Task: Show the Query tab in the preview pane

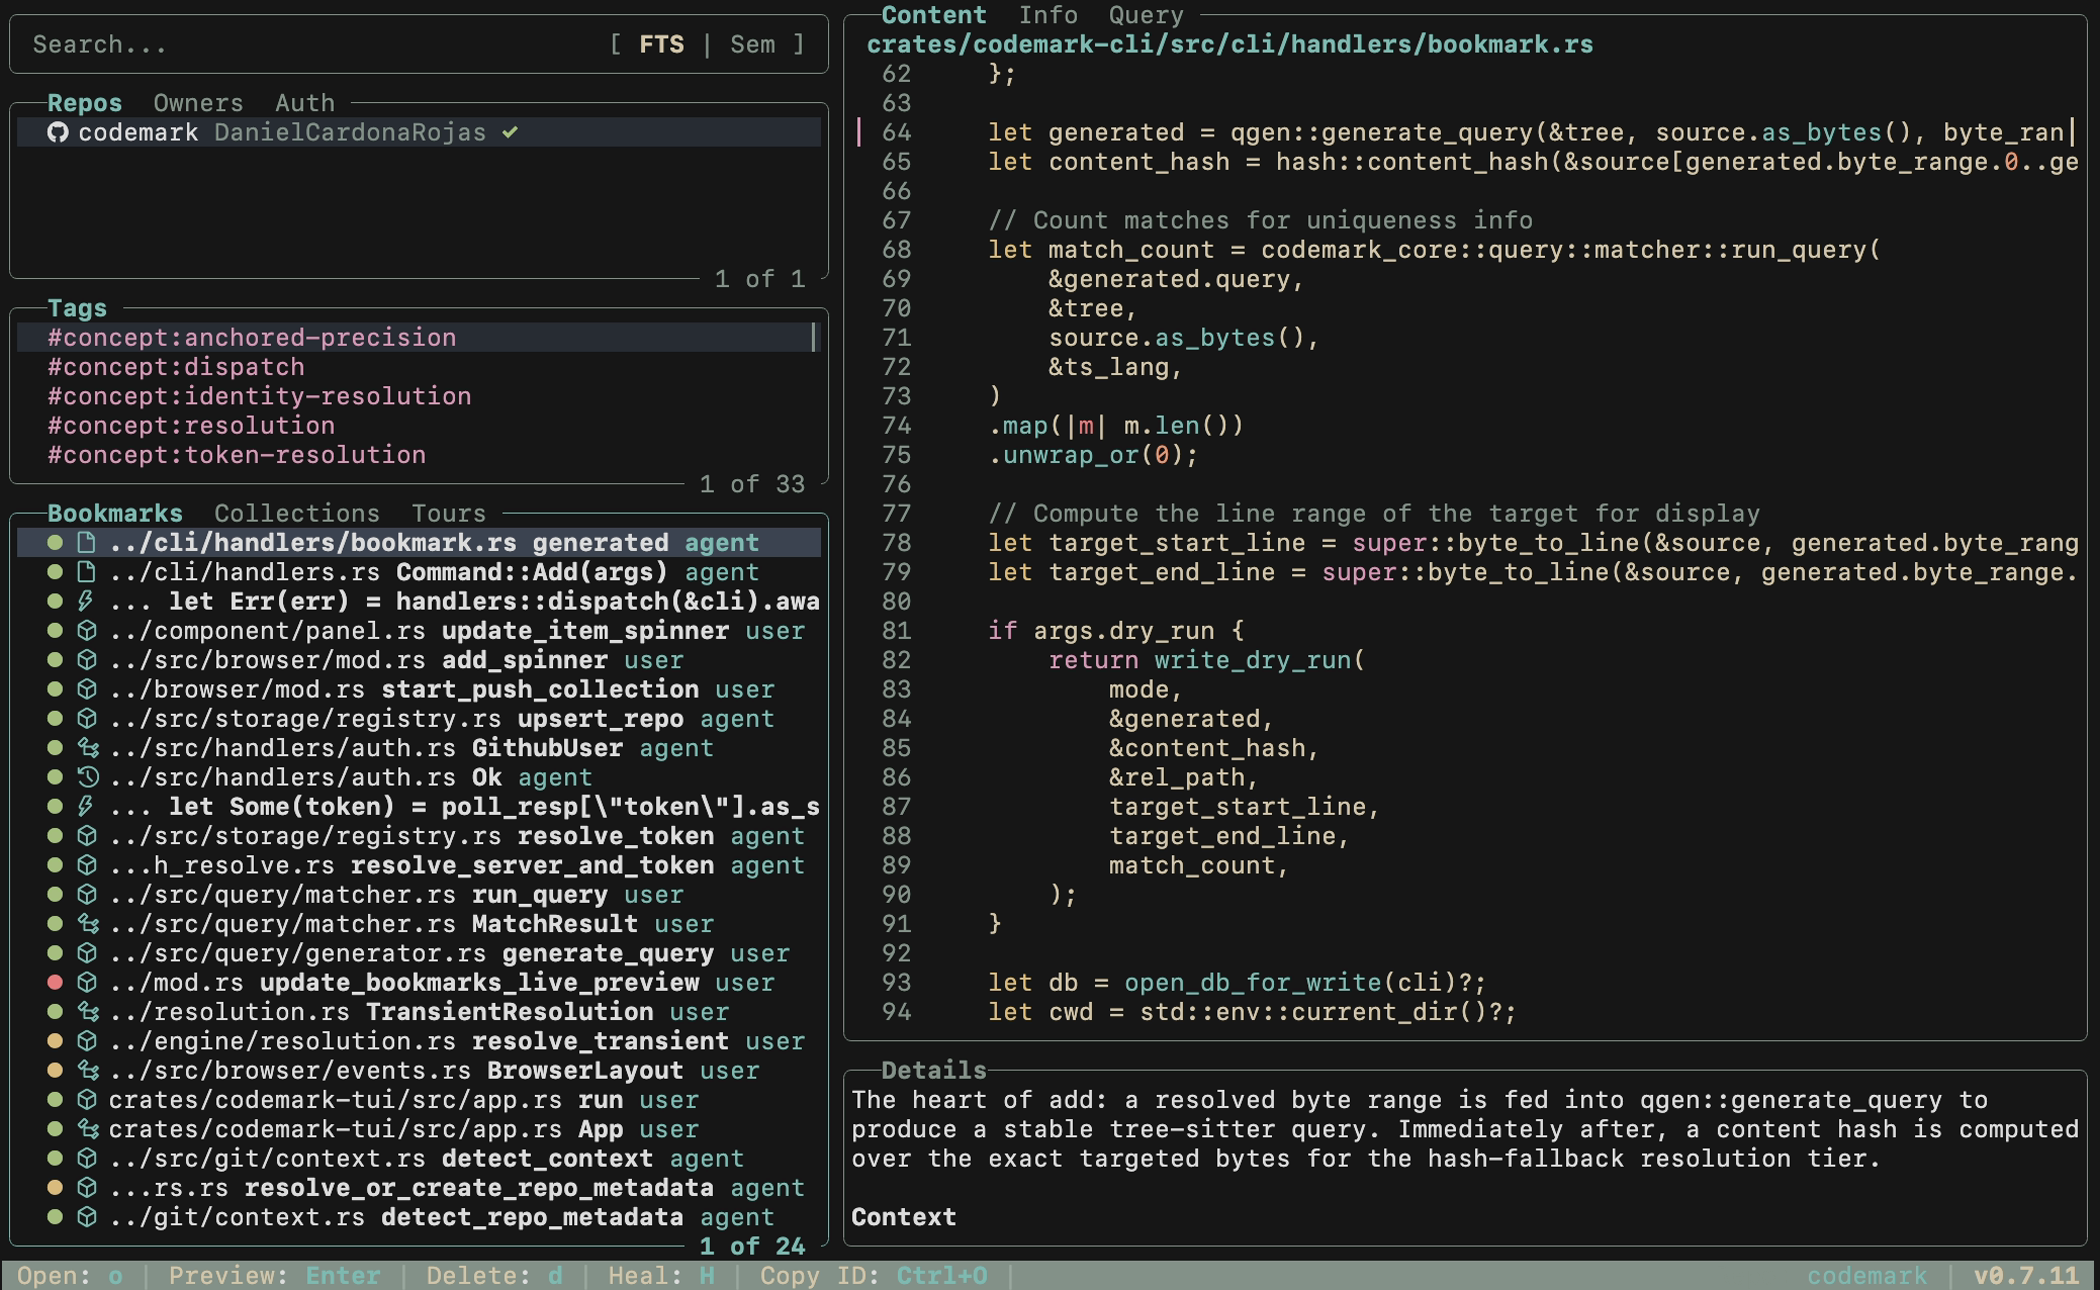Action: (x=1146, y=15)
